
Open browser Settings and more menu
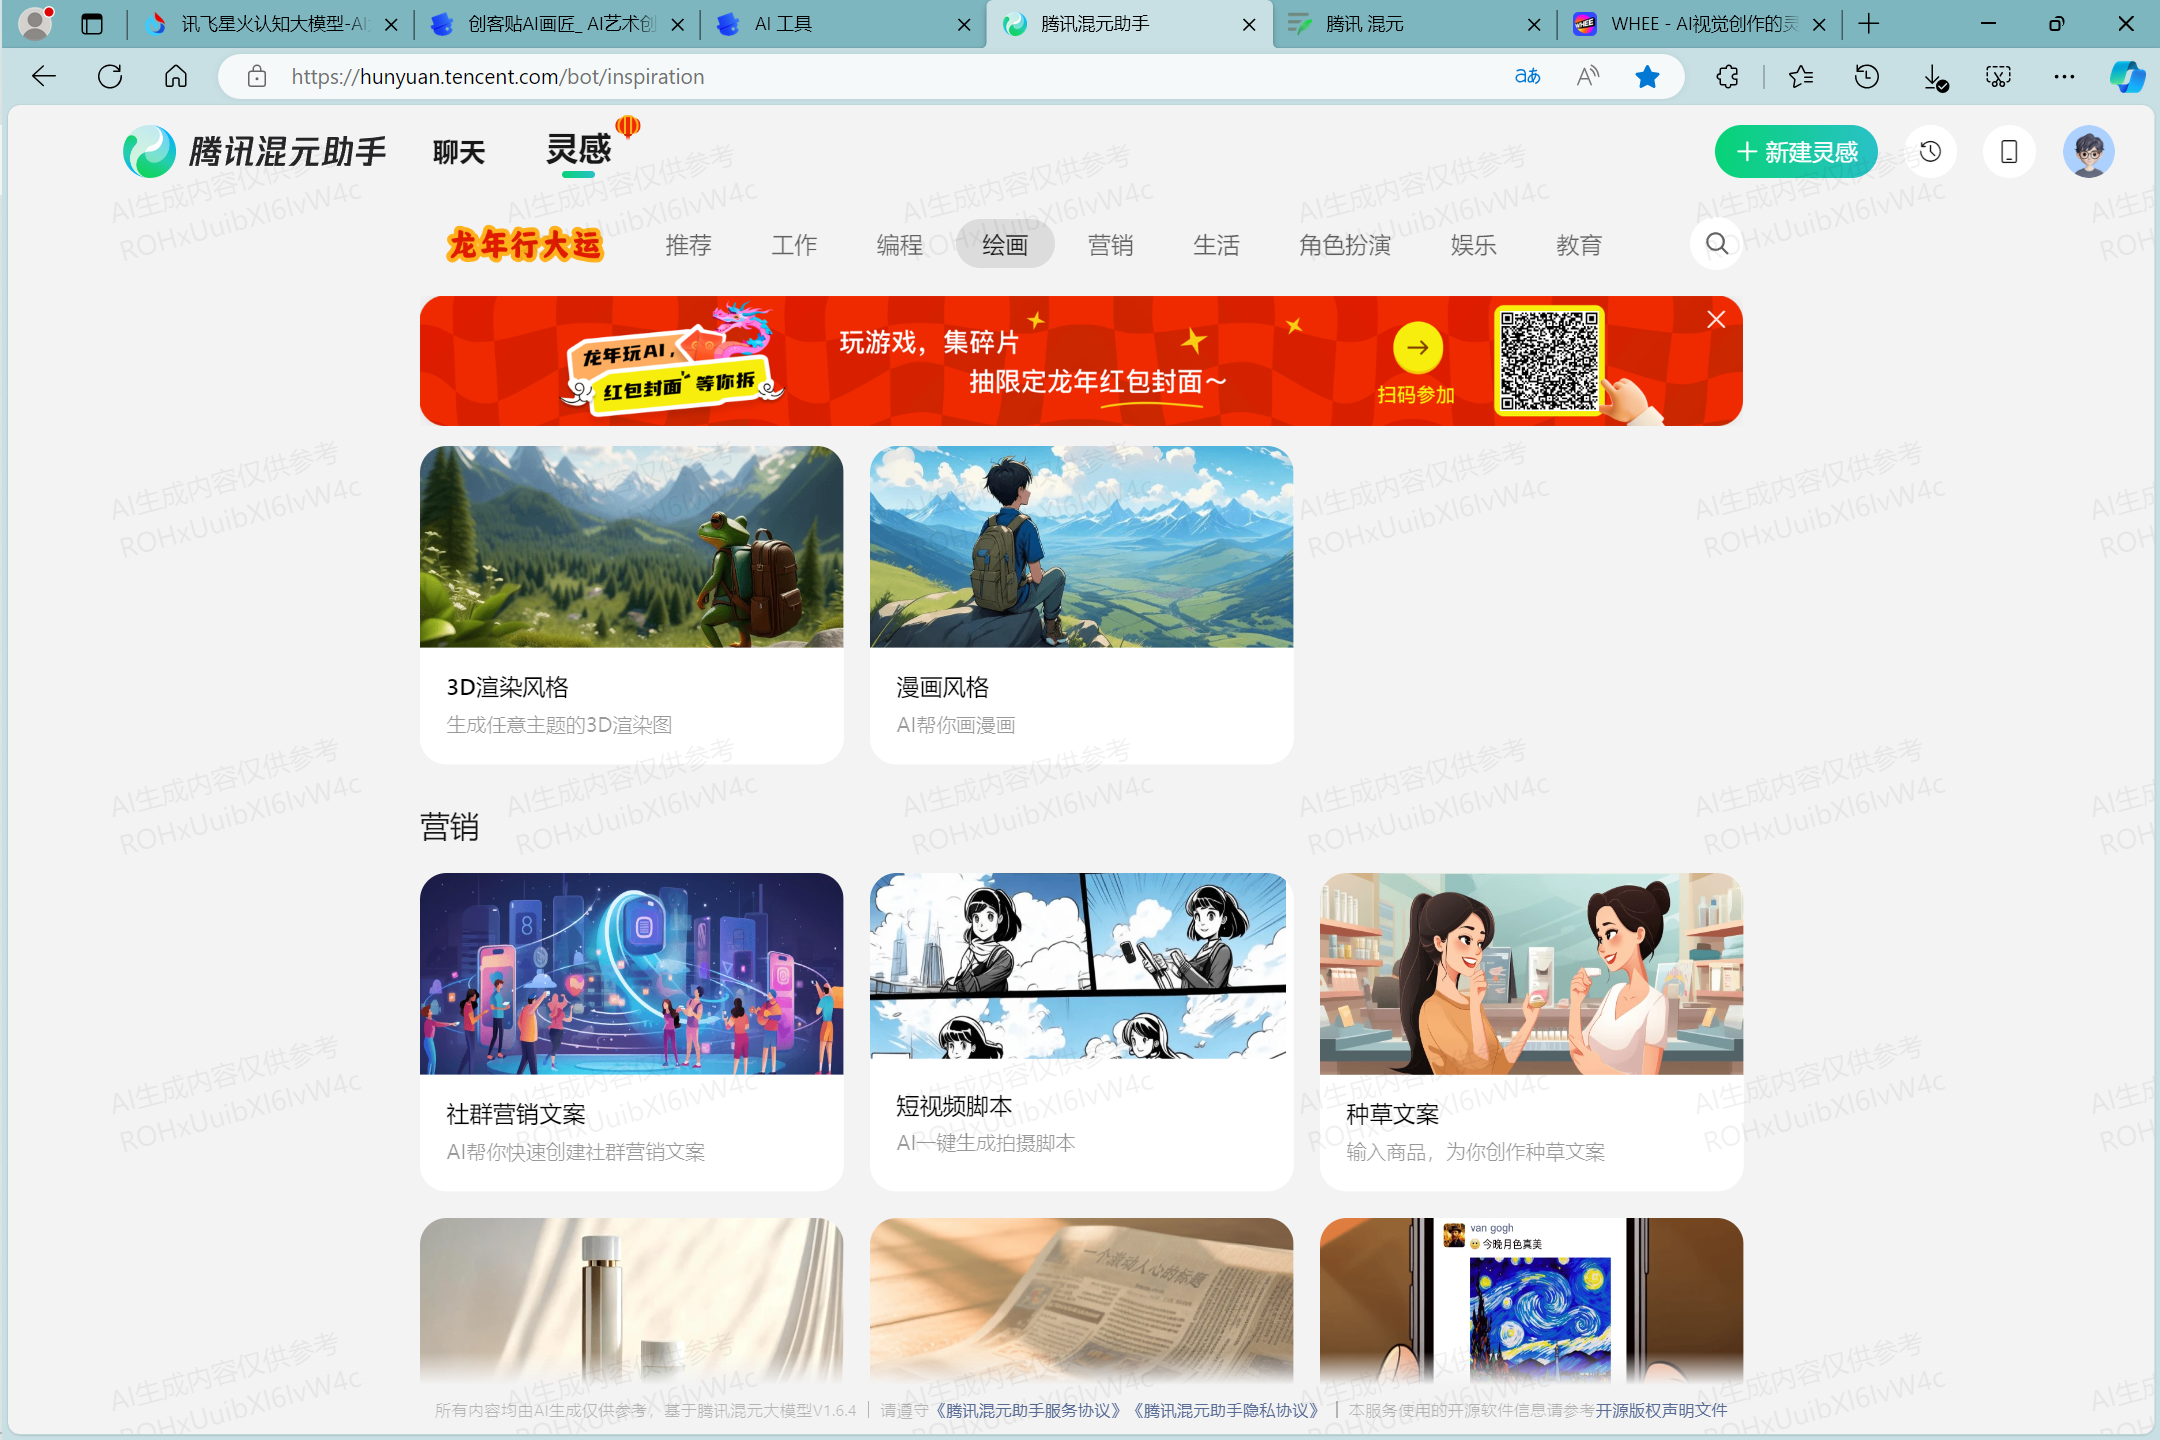click(x=2064, y=76)
